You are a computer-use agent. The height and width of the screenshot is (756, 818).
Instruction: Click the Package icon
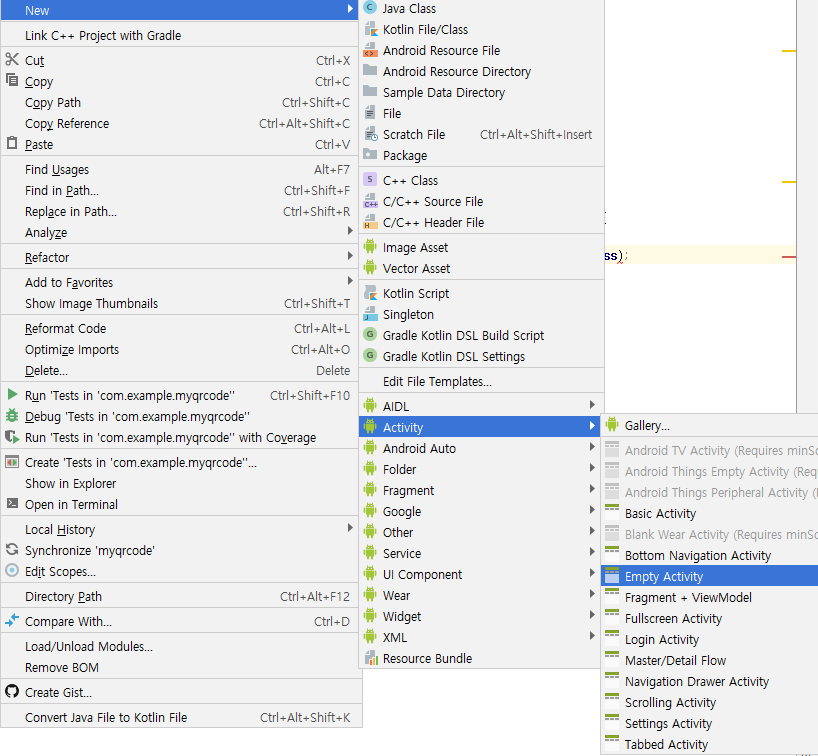click(x=370, y=154)
